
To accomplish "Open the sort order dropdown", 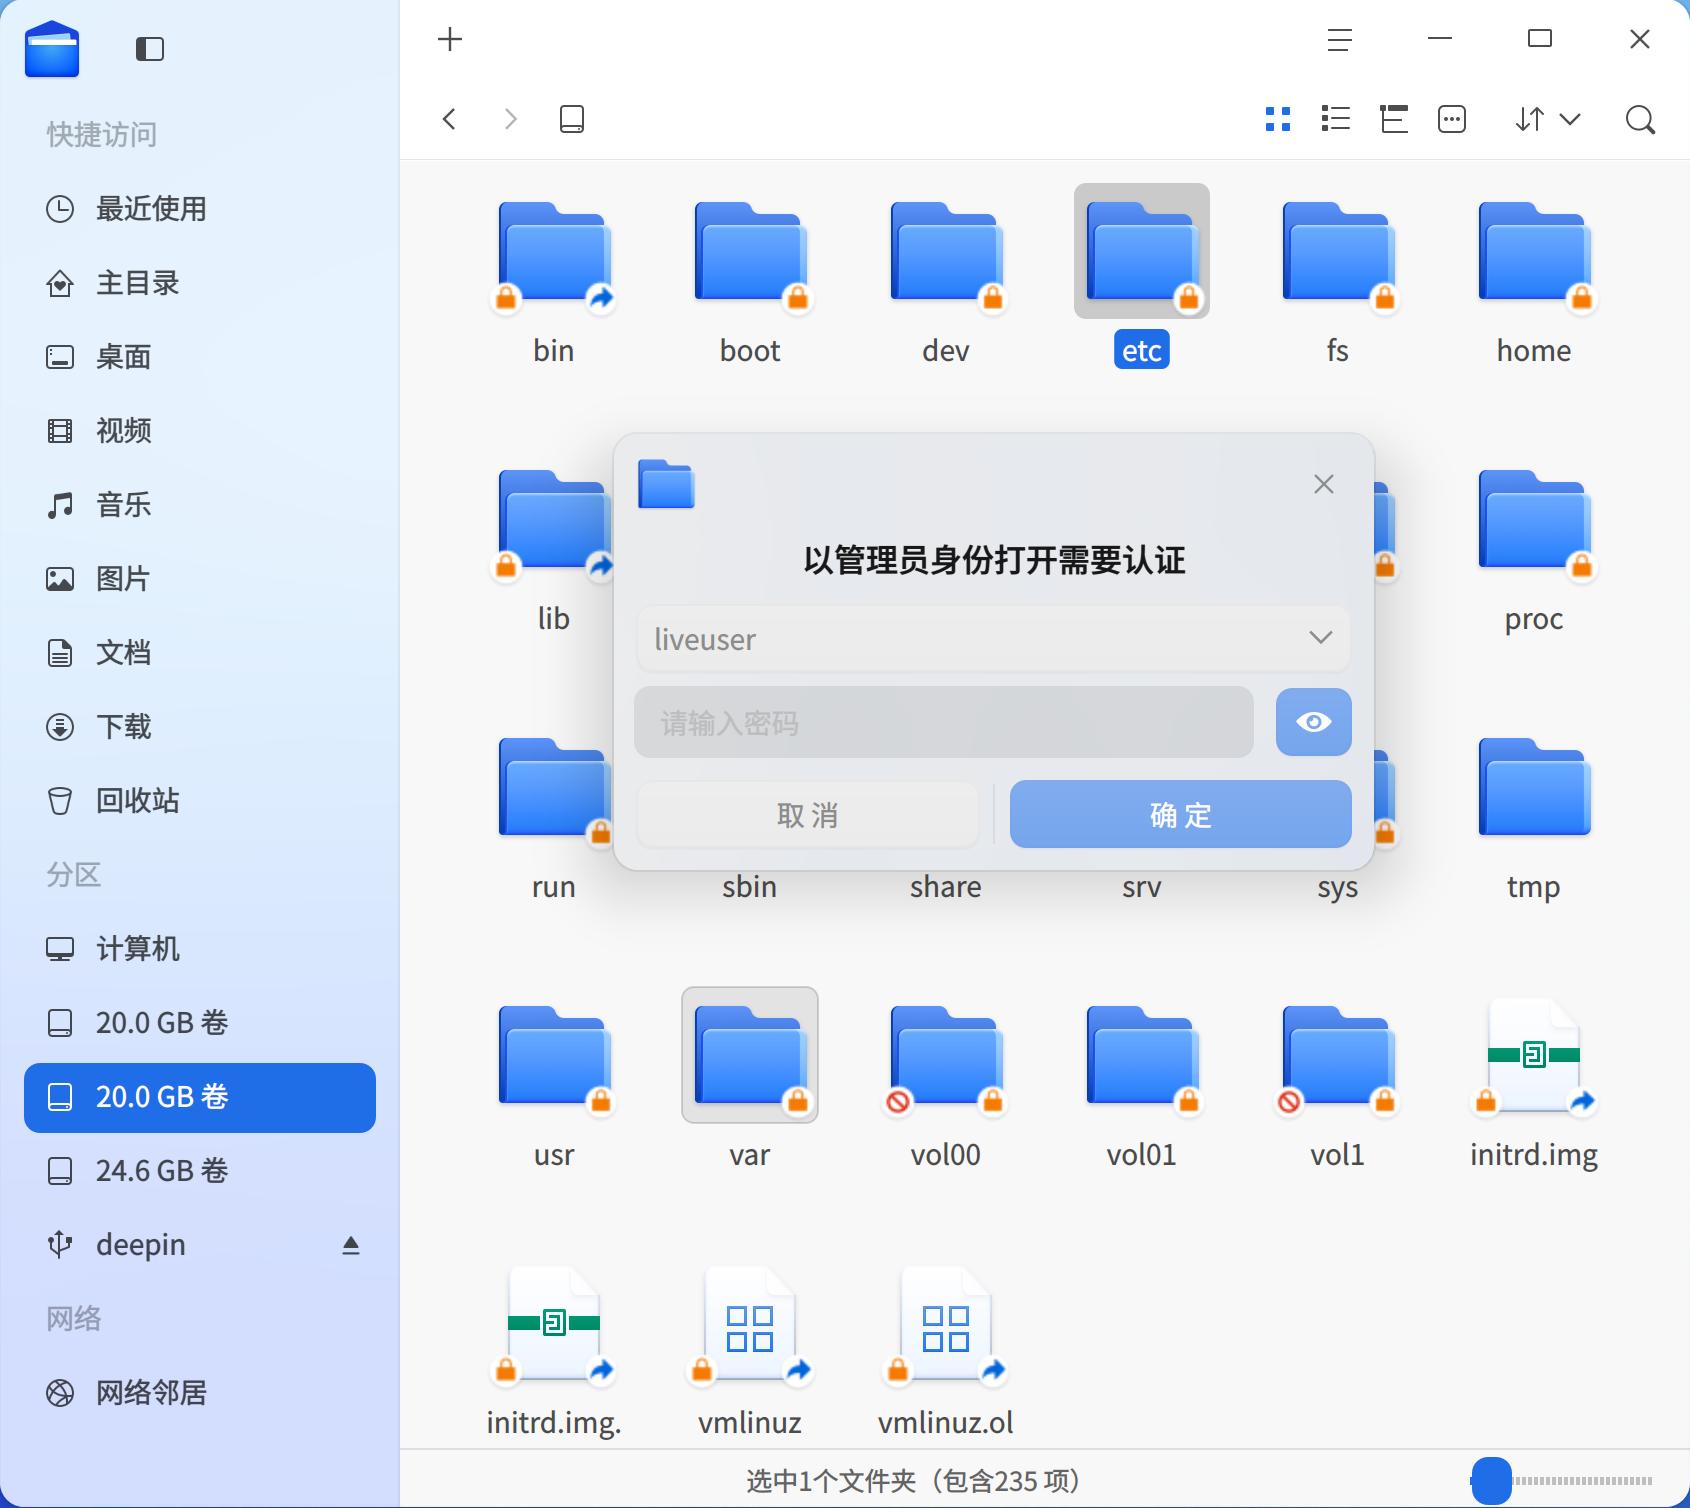I will pyautogui.click(x=1547, y=120).
